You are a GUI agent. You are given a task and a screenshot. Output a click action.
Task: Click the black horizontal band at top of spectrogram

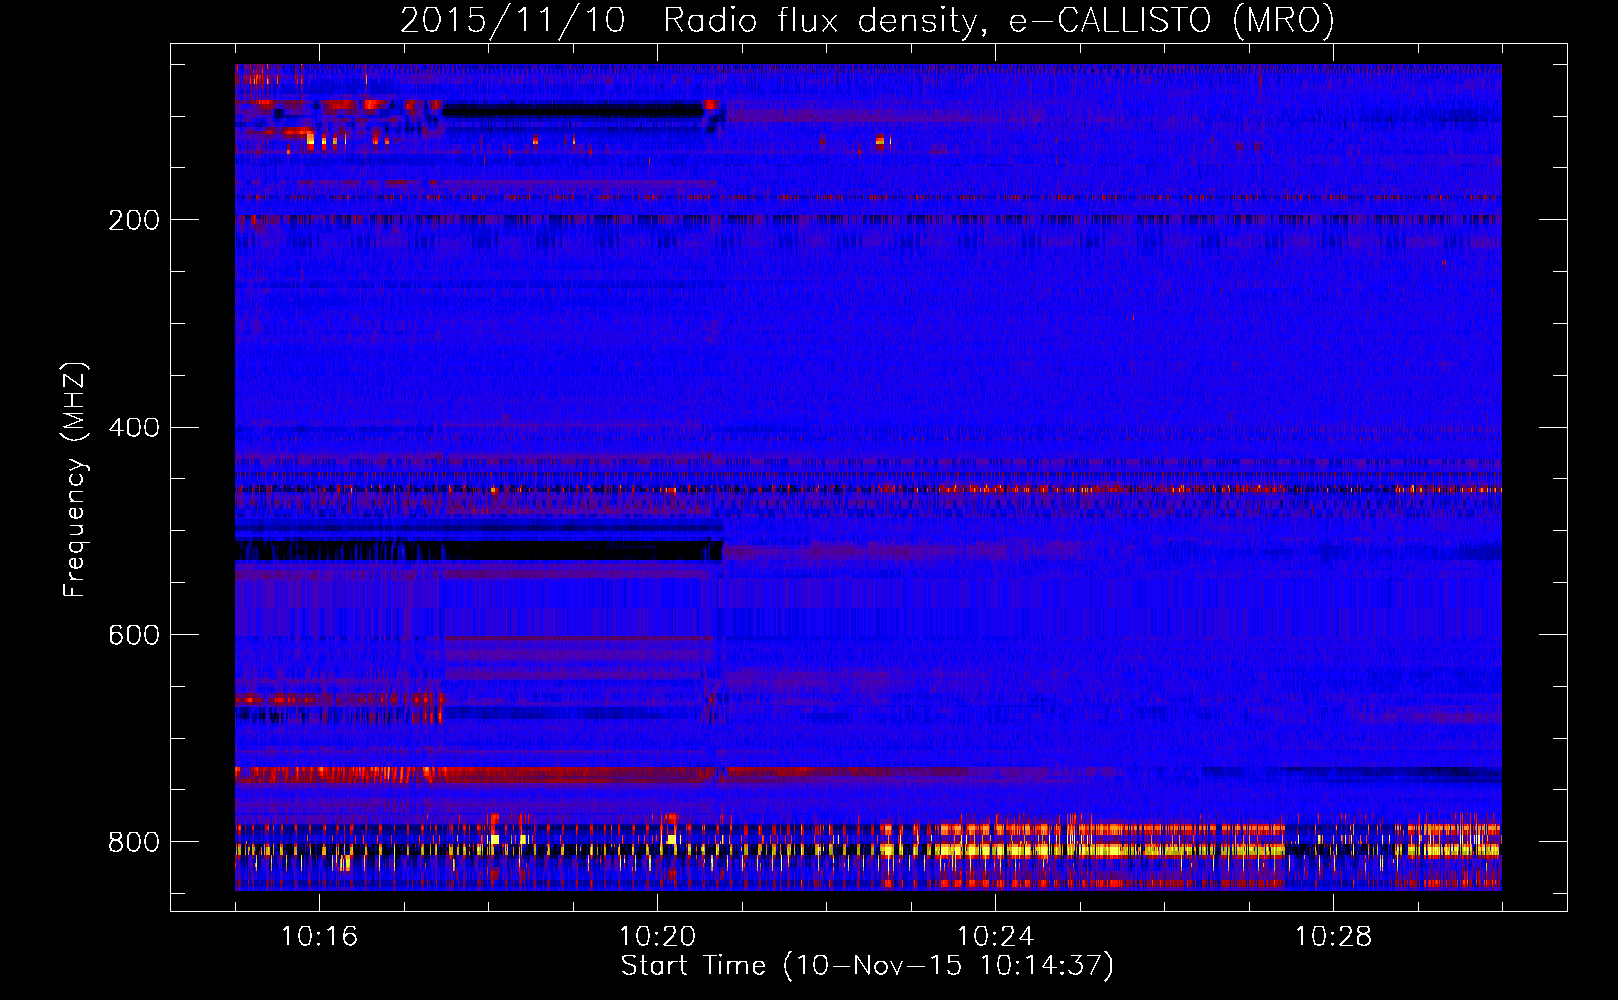[x=573, y=110]
